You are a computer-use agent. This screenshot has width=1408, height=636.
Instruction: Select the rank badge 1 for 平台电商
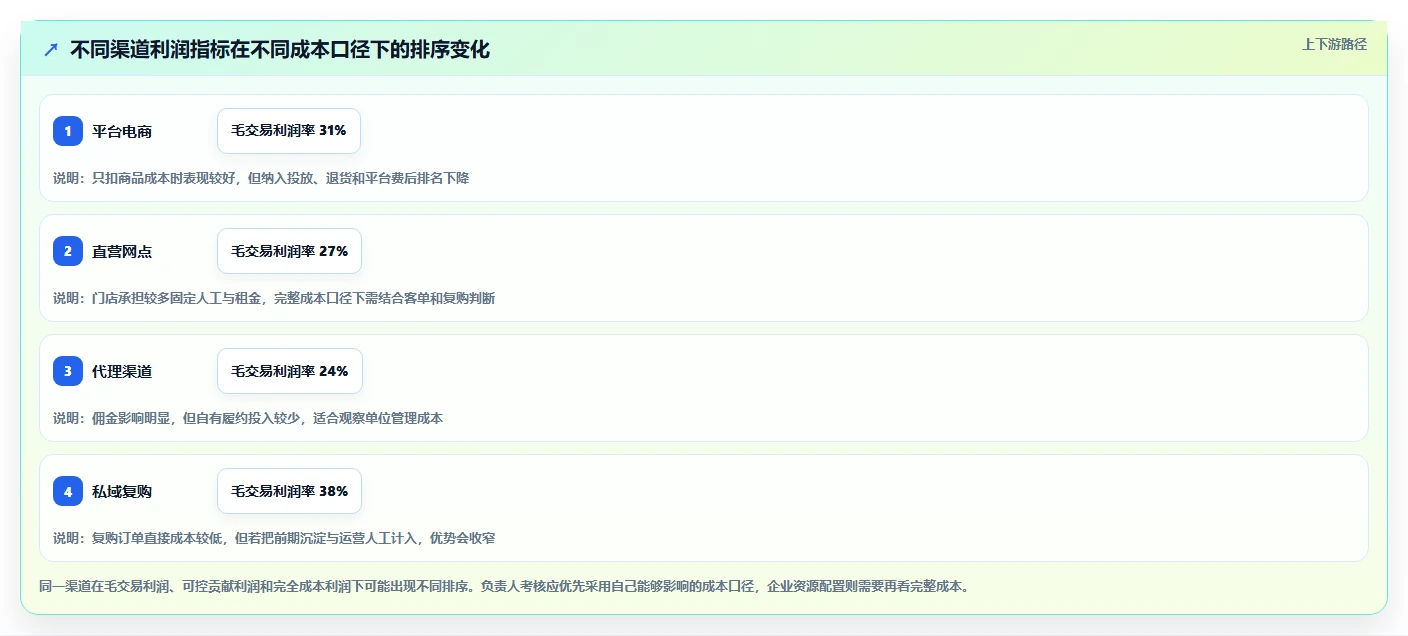pos(68,131)
